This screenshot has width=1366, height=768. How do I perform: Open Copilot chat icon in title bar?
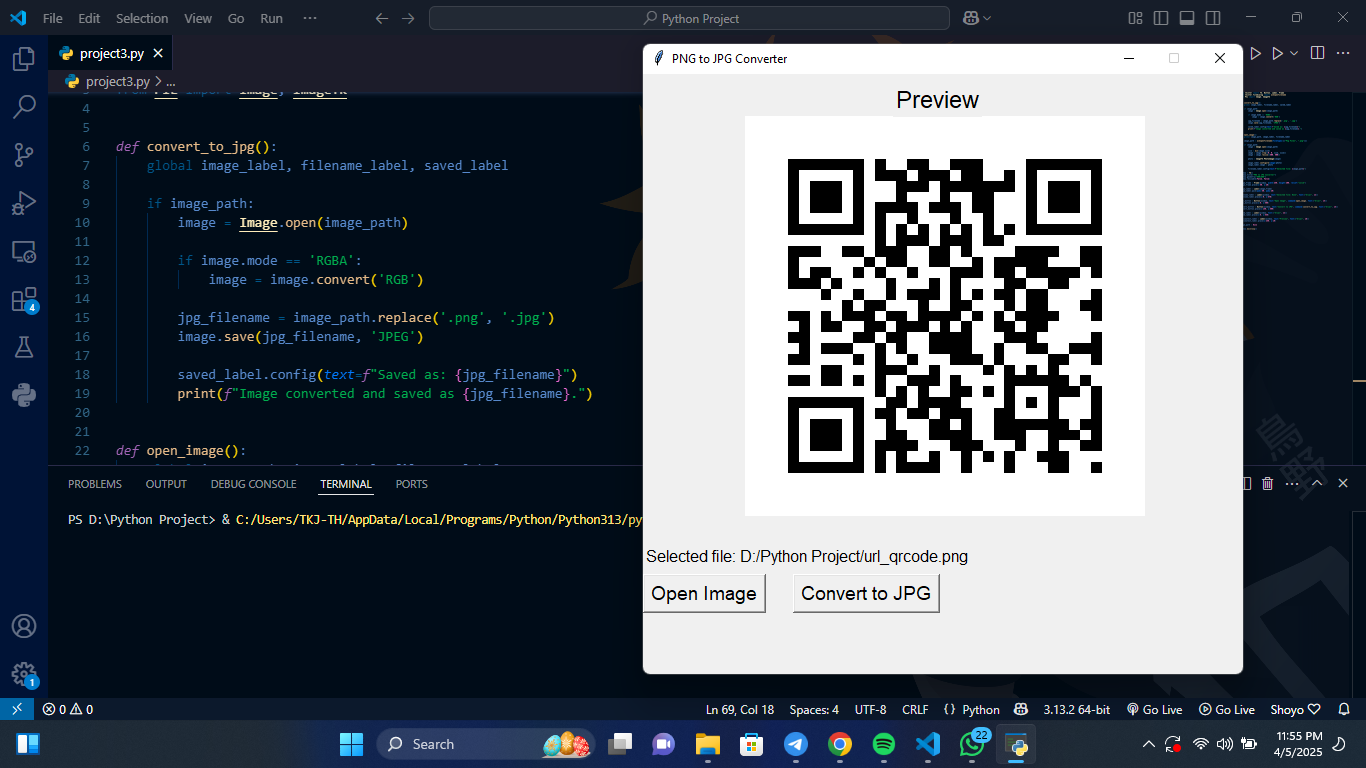click(x=970, y=18)
